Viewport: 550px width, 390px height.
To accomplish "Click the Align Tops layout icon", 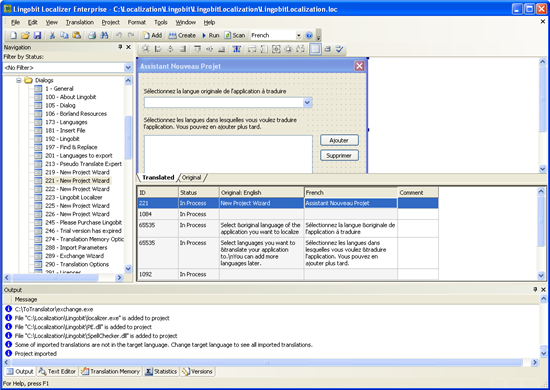I will [197, 49].
